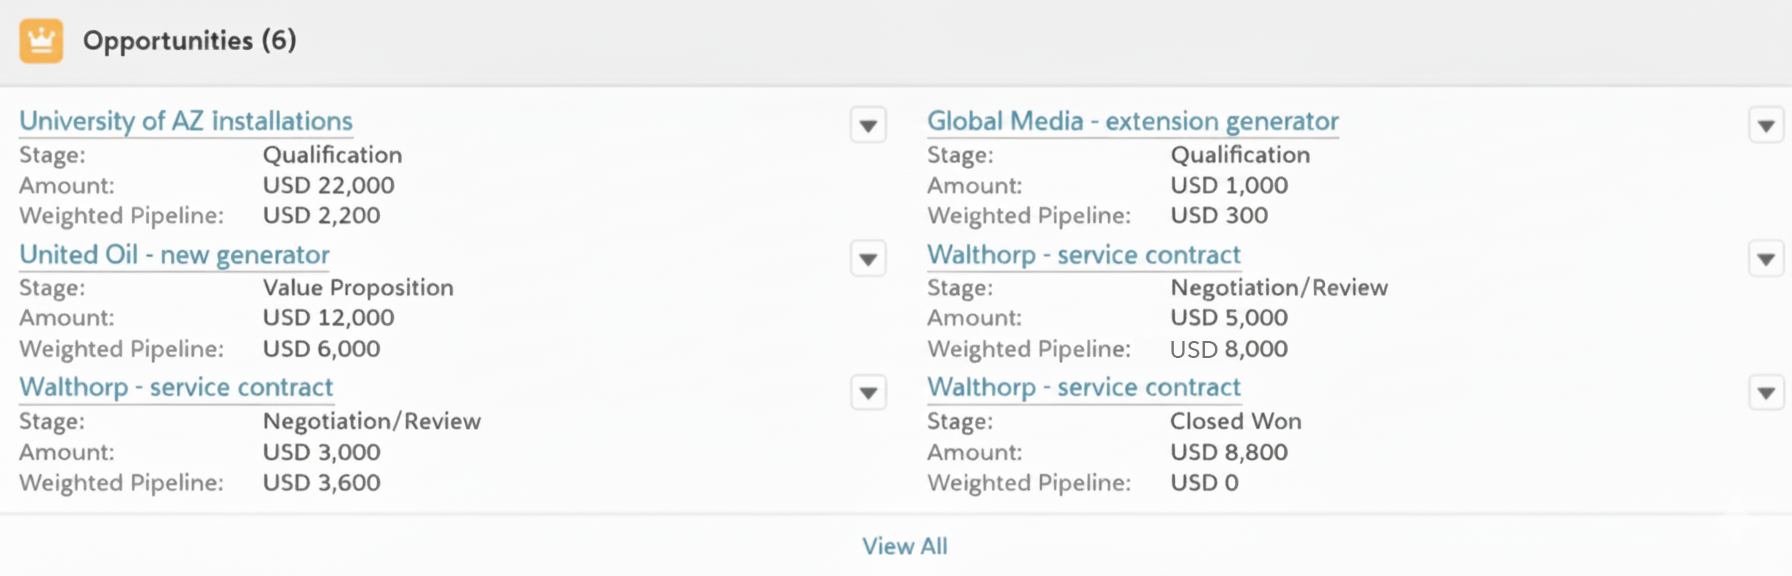This screenshot has height=576, width=1792.
Task: Open the Closed Won Walthorp service contract
Action: click(1083, 387)
